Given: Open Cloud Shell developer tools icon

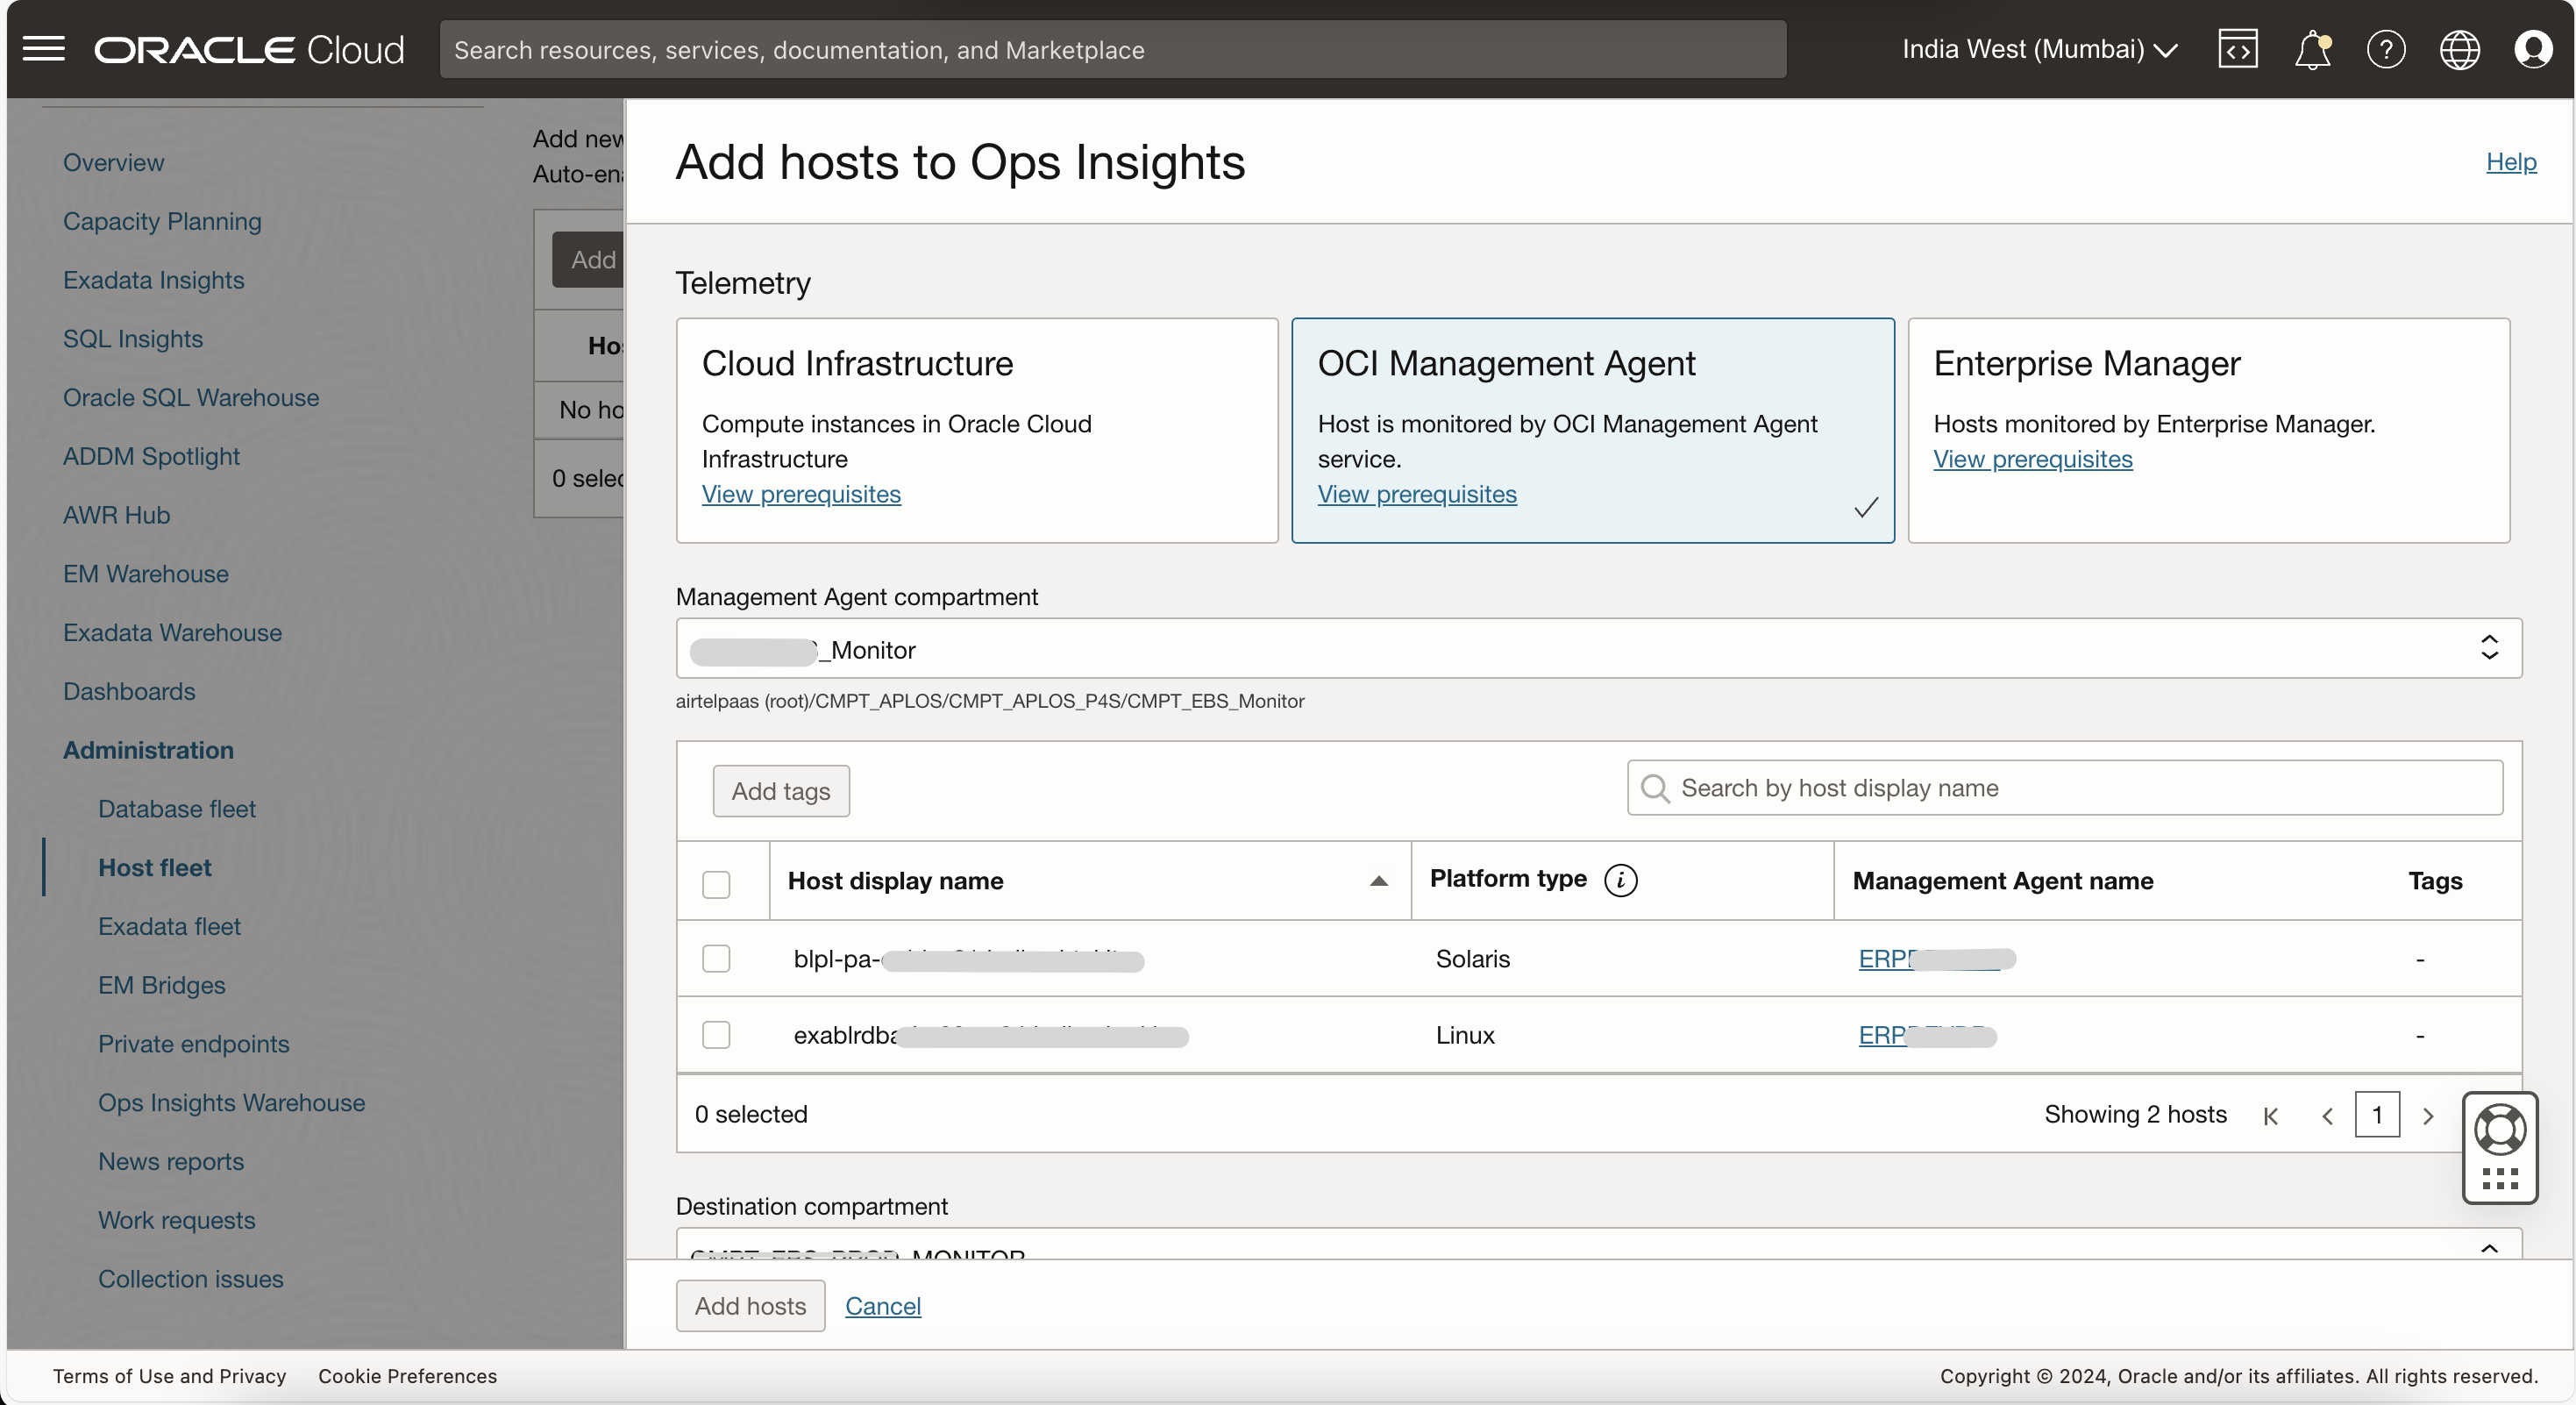Looking at the screenshot, I should [2237, 49].
